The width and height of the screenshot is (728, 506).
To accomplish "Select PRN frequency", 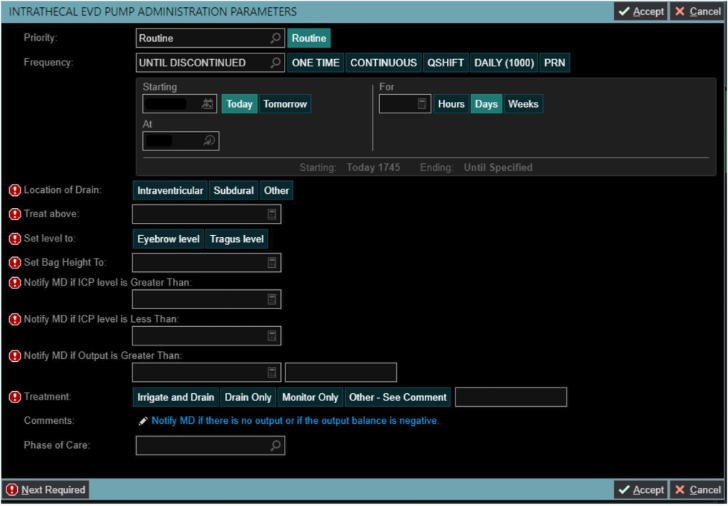I will 554,63.
